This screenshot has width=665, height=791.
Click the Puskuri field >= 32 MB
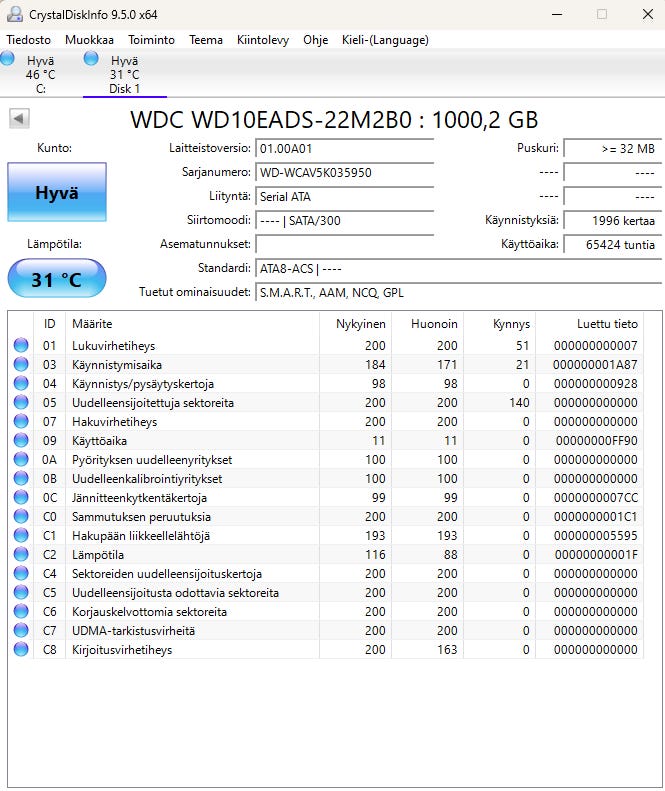pyautogui.click(x=612, y=149)
